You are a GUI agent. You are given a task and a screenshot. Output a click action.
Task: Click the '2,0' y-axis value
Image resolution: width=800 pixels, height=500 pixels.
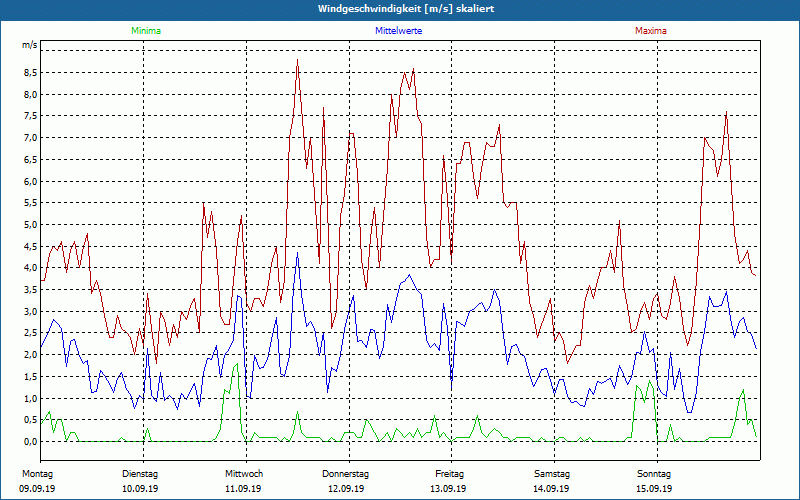pyautogui.click(x=30, y=355)
